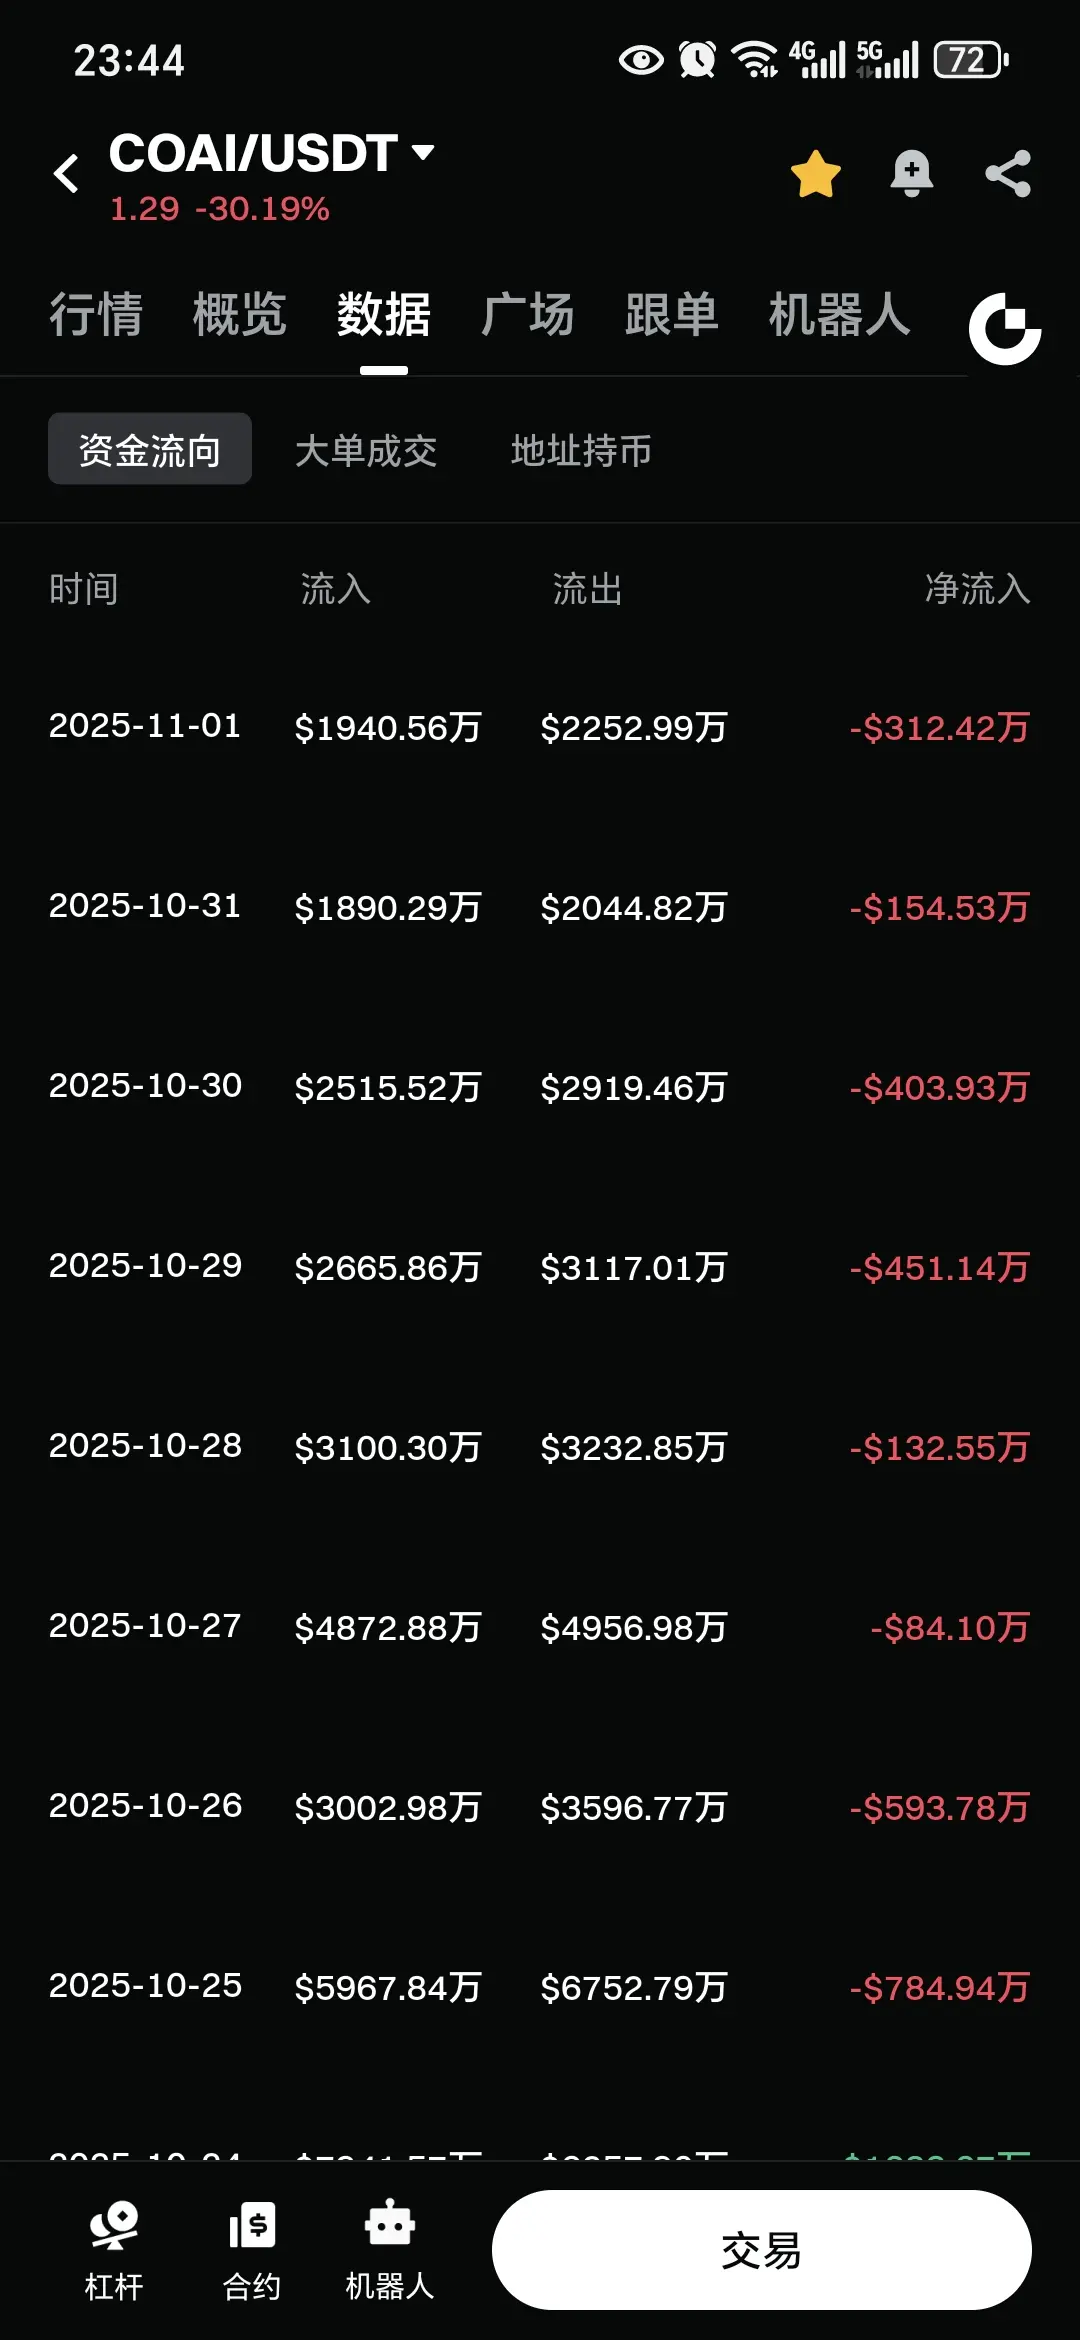The height and width of the screenshot is (2340, 1080).
Task: Select the 地址持币 filter chip
Action: [581, 450]
